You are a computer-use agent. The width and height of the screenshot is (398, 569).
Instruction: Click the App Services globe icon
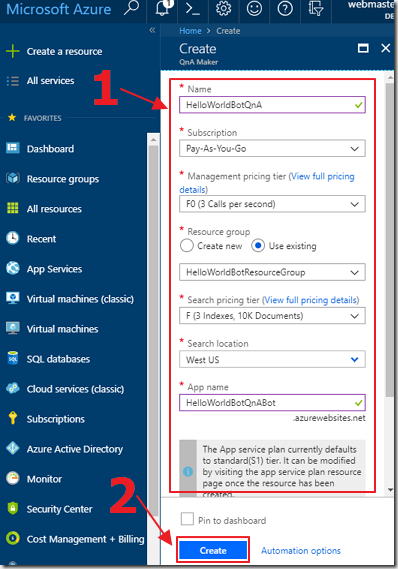[13, 268]
